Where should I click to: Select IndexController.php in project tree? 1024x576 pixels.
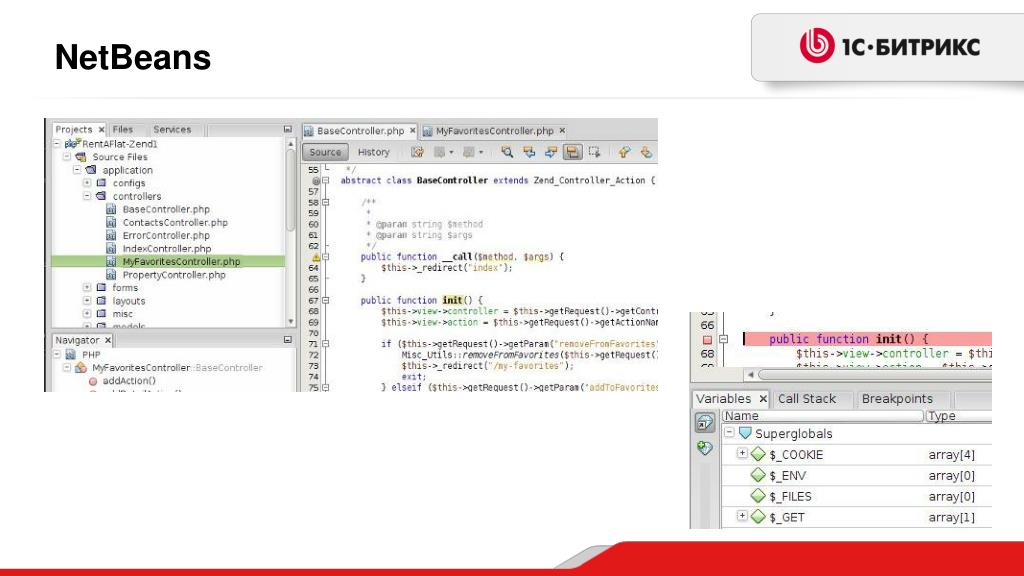click(x=167, y=248)
